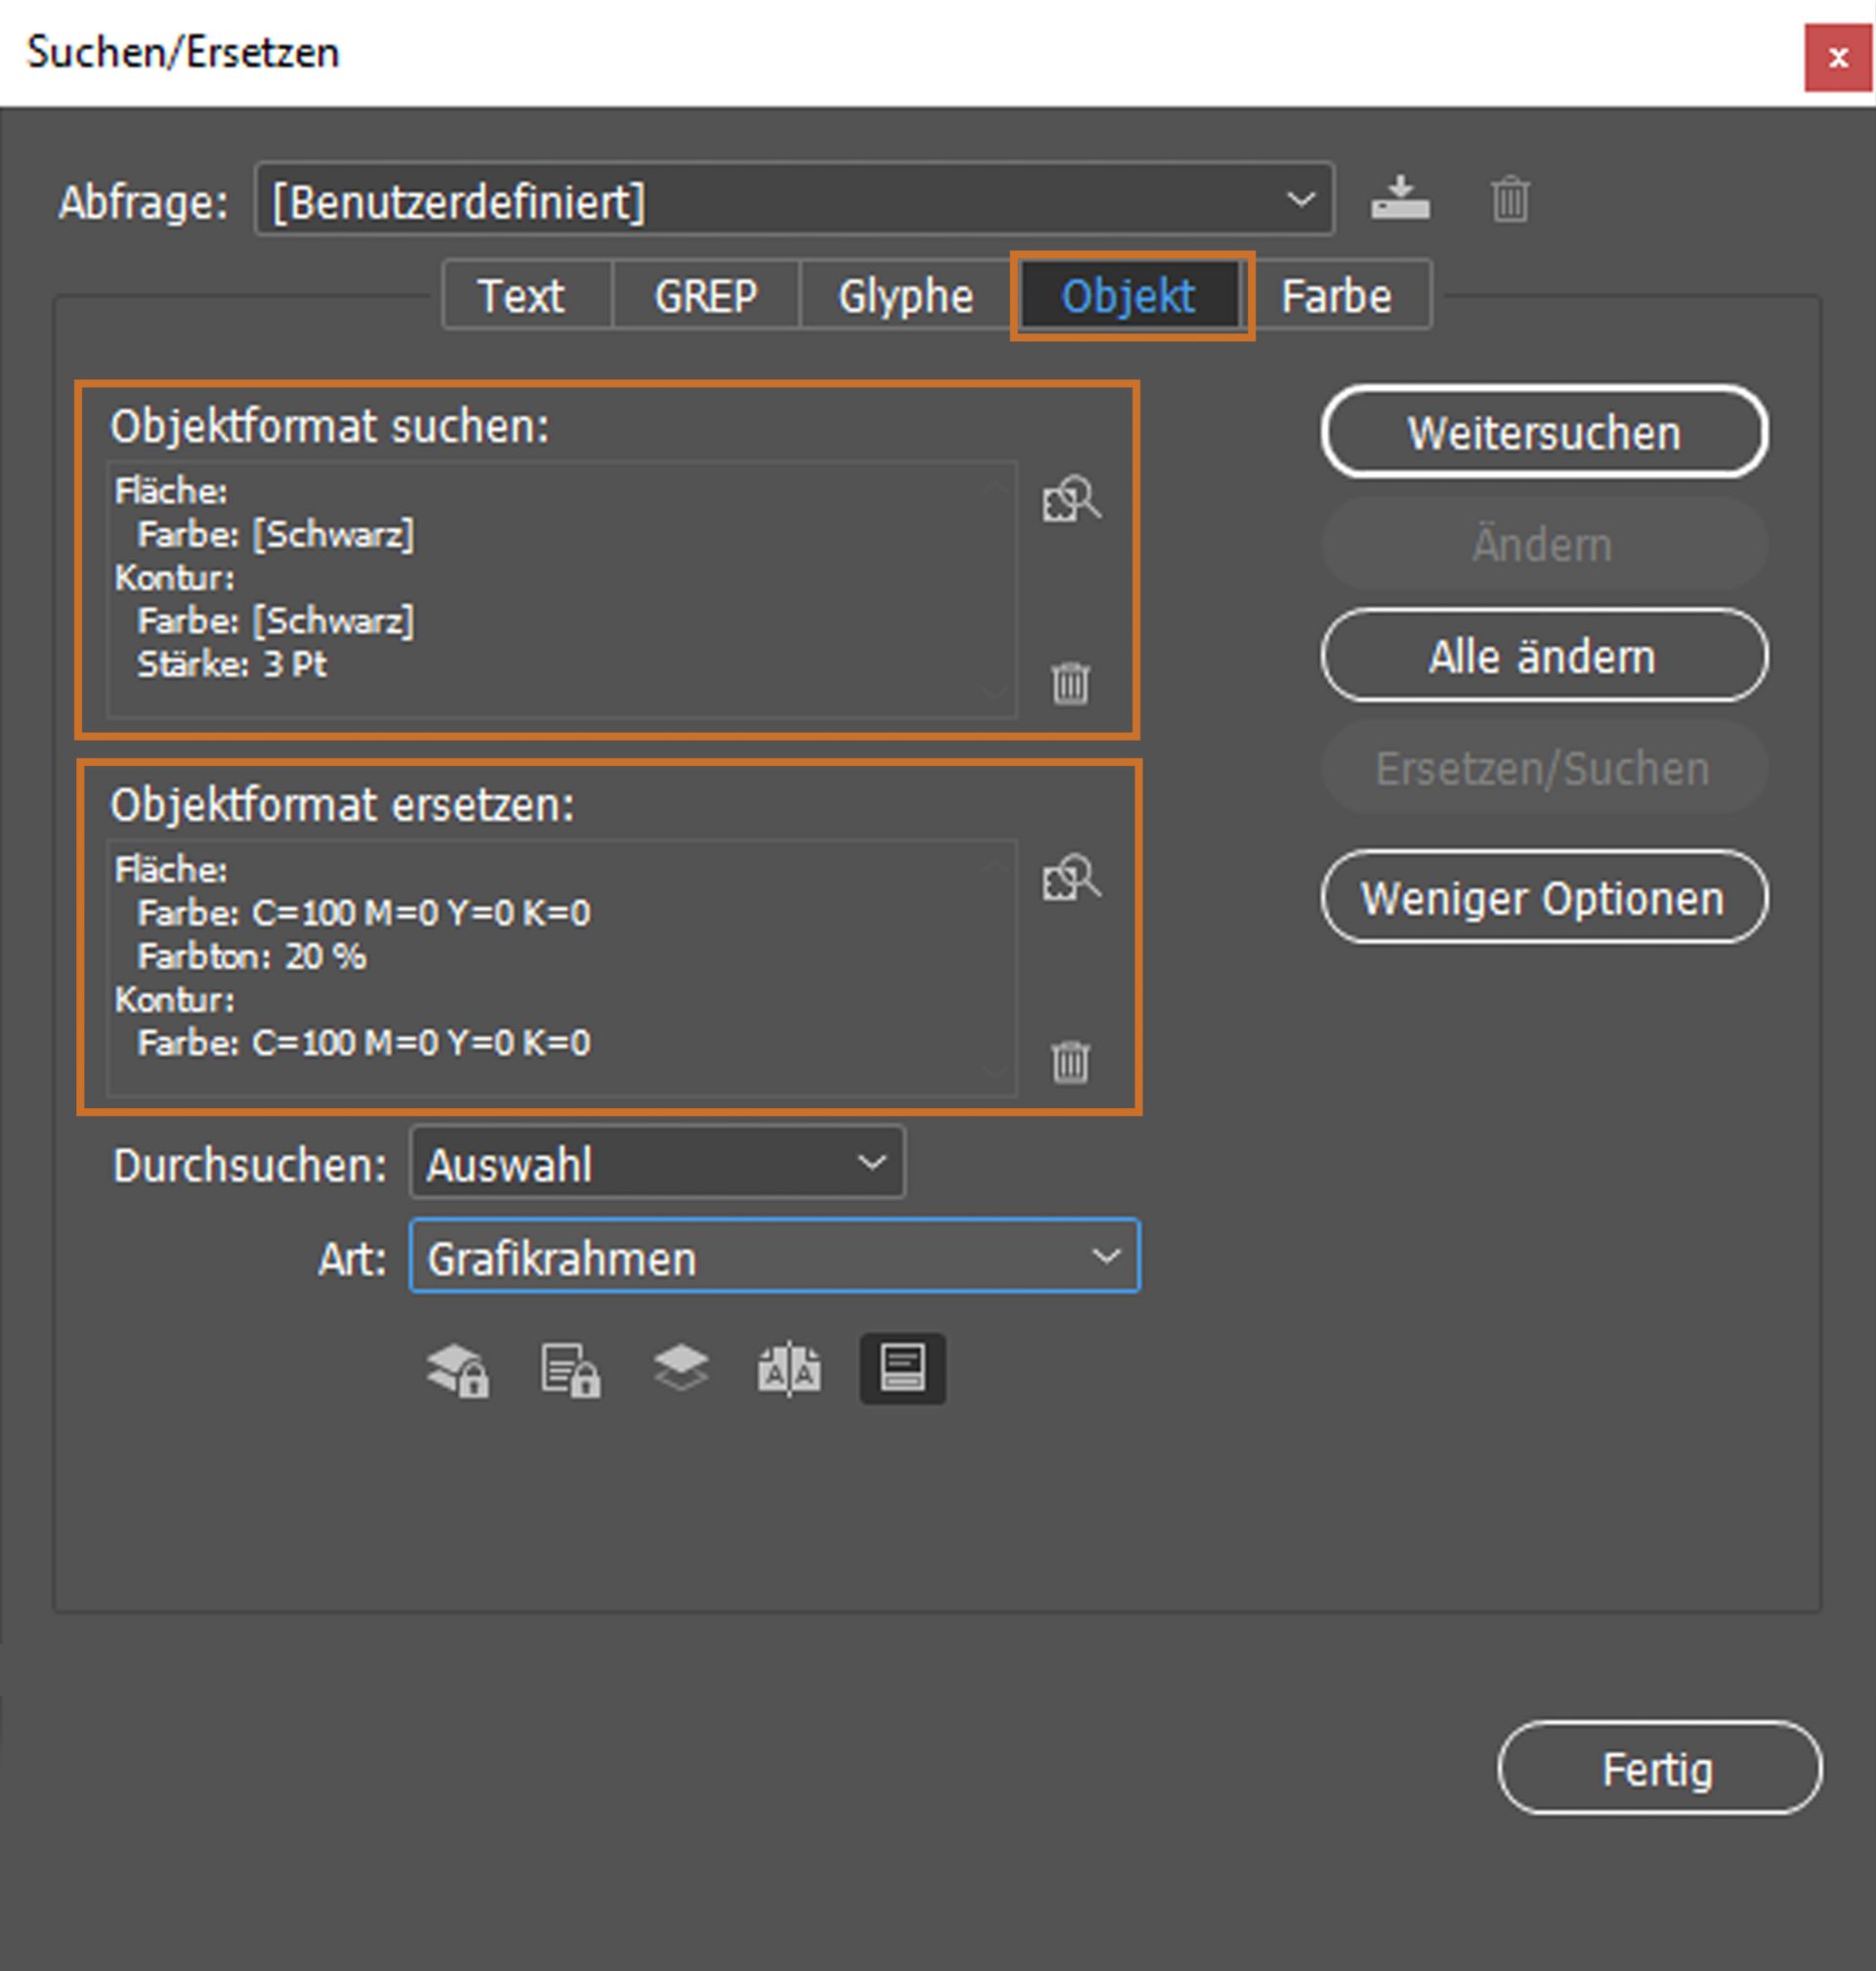Open change object format options icon
Viewport: 1876px width, 1971px height.
coord(1070,877)
